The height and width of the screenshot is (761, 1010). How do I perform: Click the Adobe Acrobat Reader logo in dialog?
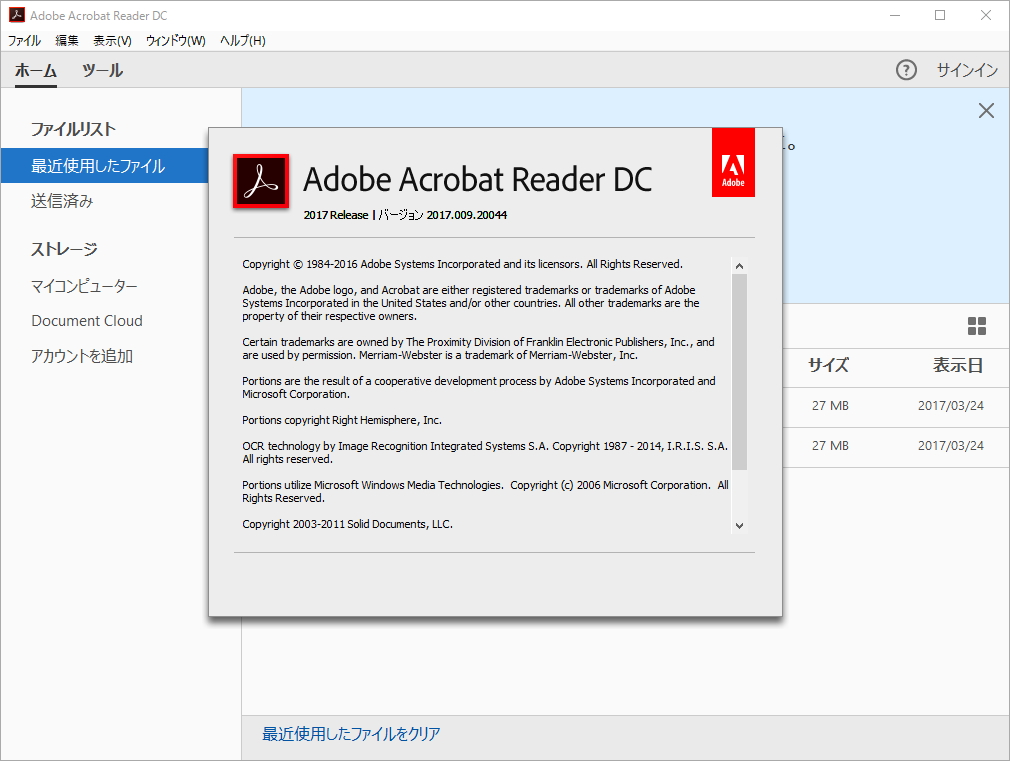point(260,181)
